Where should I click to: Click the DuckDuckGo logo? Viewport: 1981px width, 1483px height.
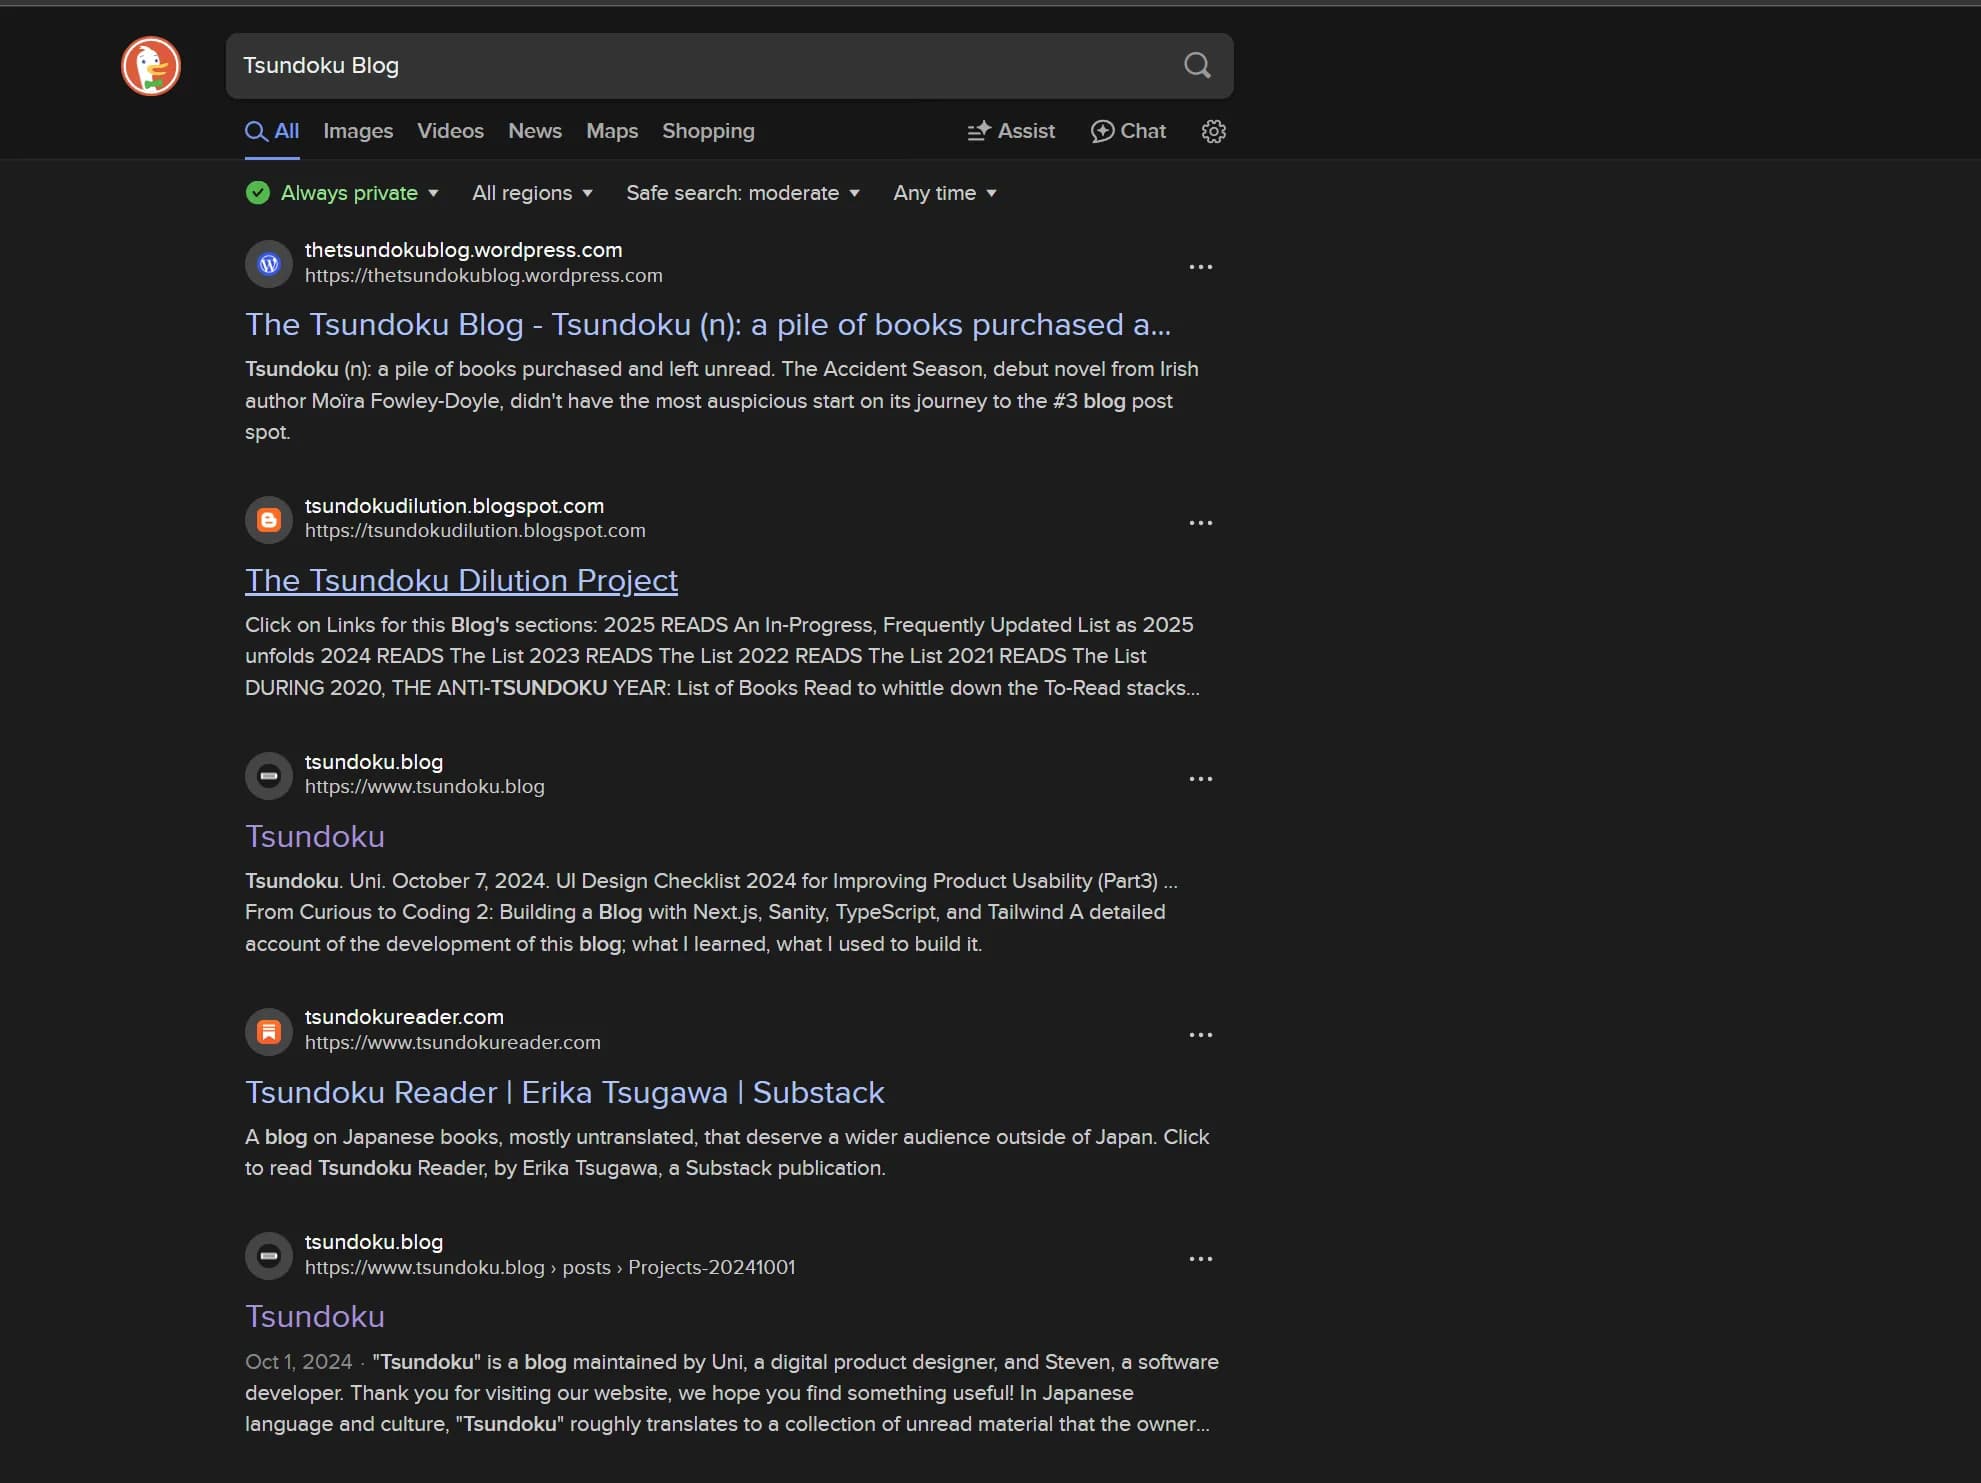point(151,66)
